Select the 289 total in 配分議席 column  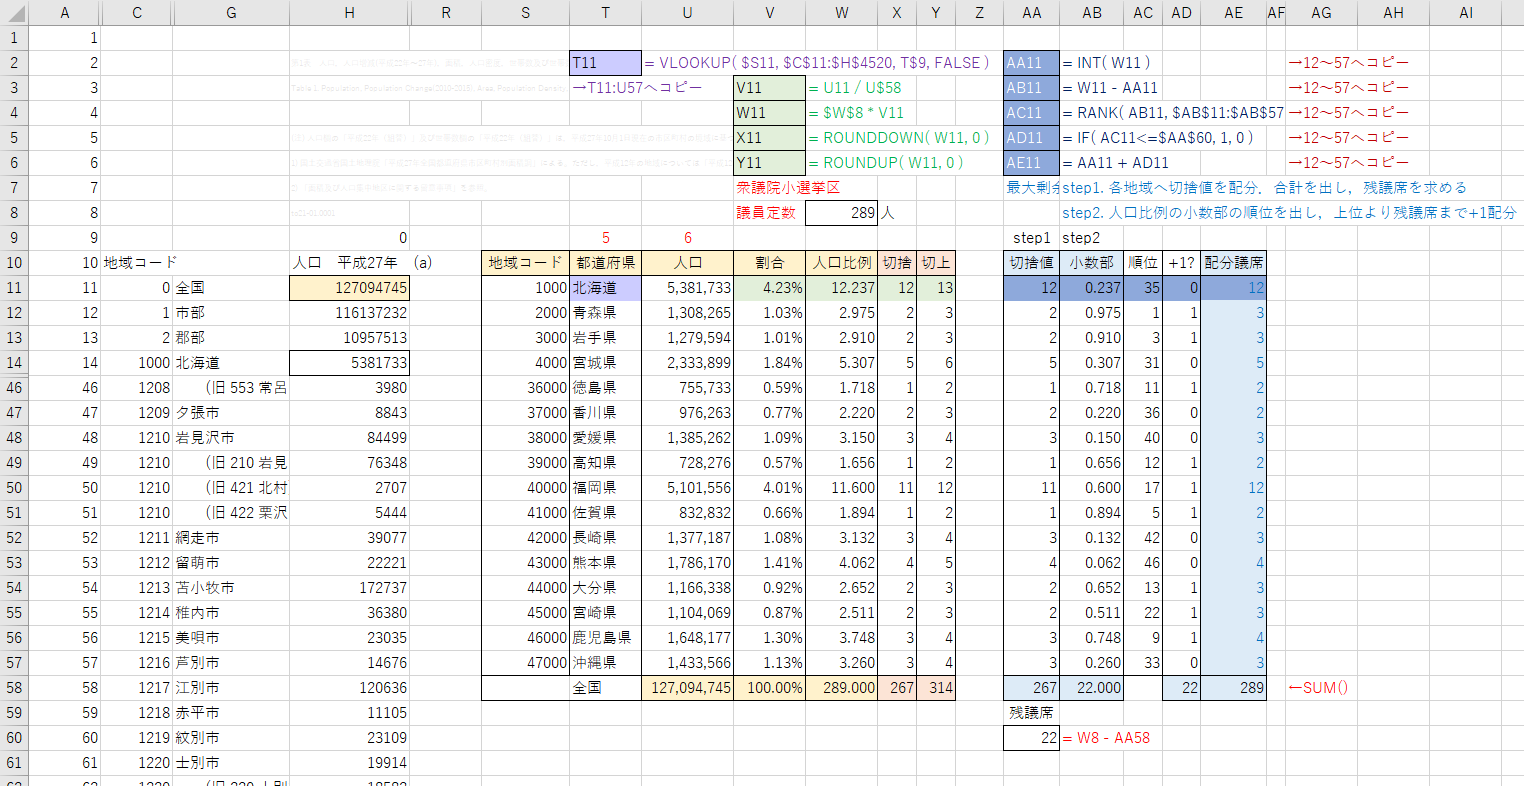point(1234,688)
